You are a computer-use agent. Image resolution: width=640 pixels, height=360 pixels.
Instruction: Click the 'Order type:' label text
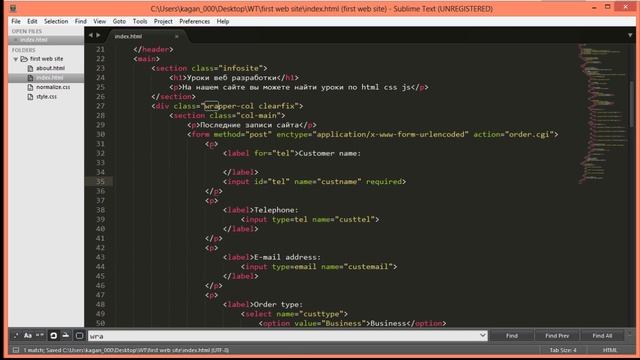pyautogui.click(x=278, y=304)
